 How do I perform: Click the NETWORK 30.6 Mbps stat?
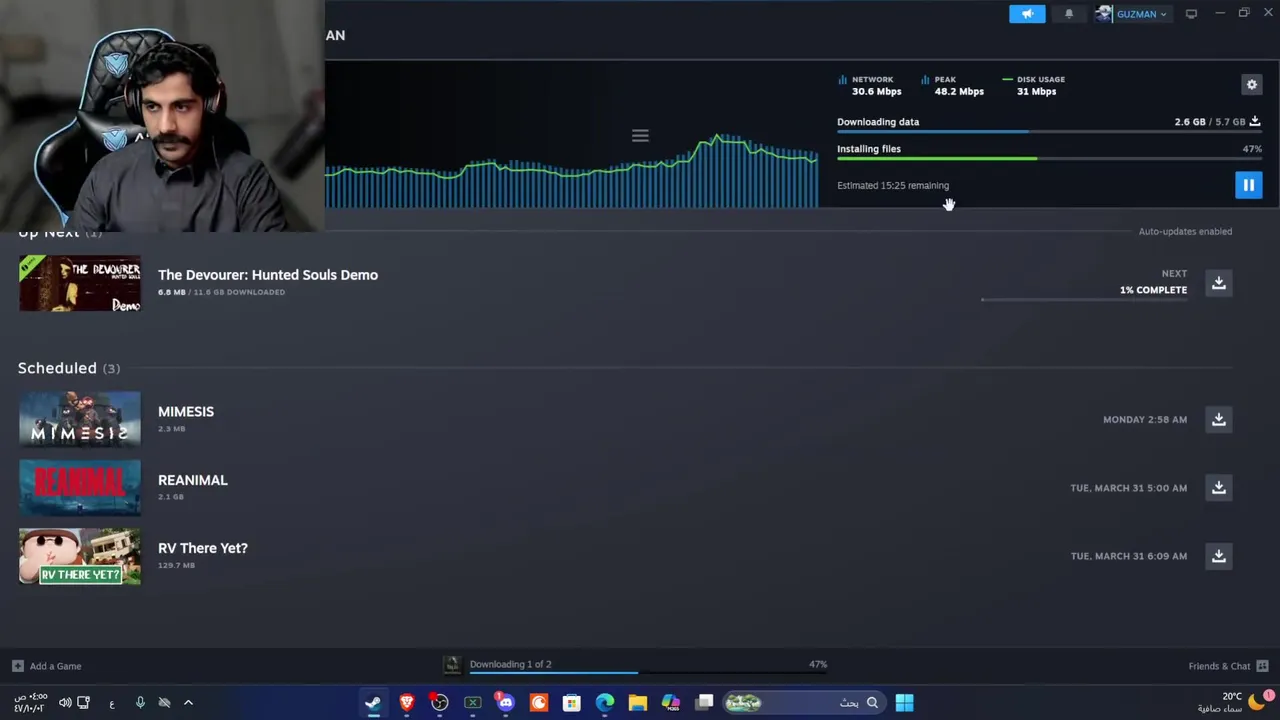tap(870, 85)
